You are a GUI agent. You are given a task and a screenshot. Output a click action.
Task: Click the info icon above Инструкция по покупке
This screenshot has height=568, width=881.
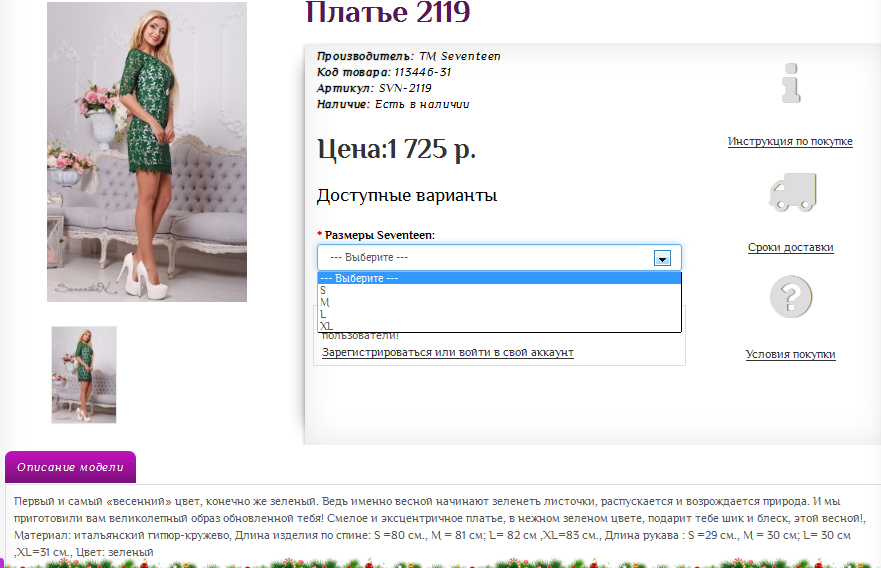pyautogui.click(x=791, y=83)
